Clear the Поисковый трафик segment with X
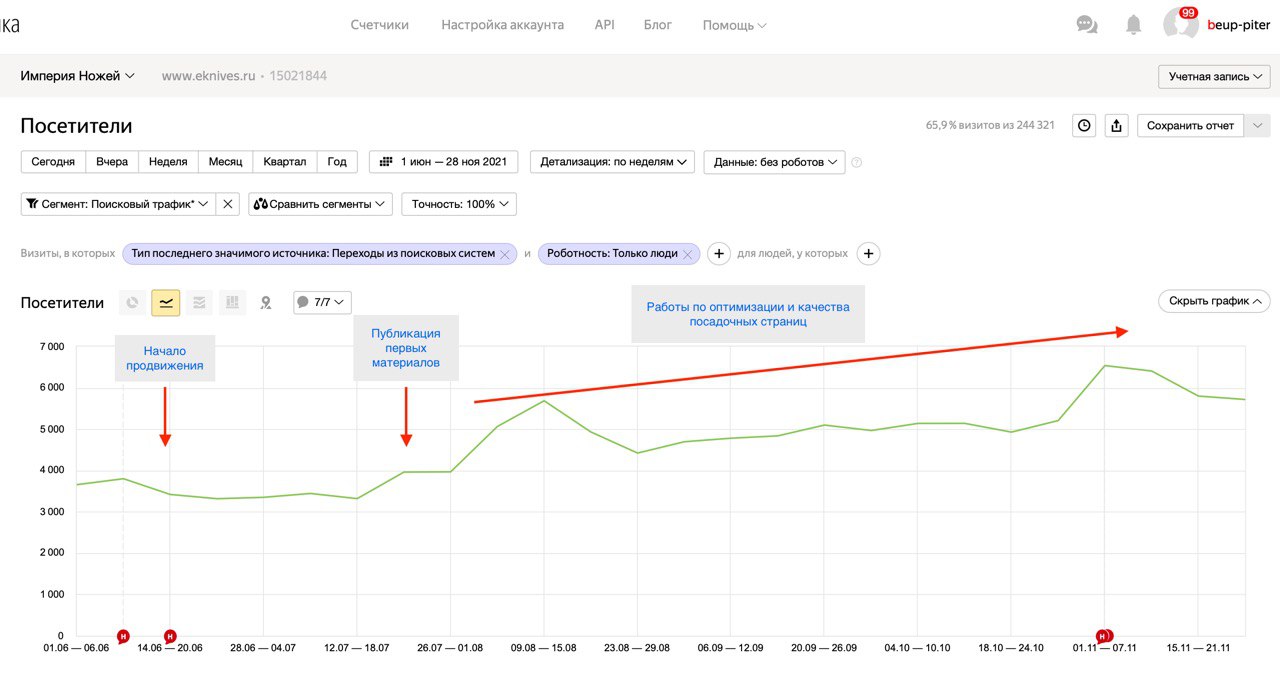The width and height of the screenshot is (1280, 681). pyautogui.click(x=228, y=204)
